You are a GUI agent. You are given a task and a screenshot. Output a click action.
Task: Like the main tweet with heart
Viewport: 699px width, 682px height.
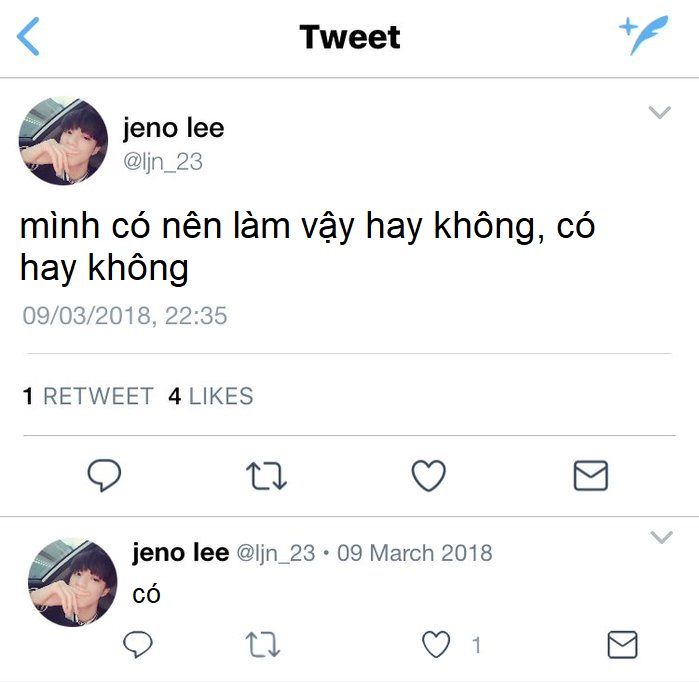coord(428,476)
